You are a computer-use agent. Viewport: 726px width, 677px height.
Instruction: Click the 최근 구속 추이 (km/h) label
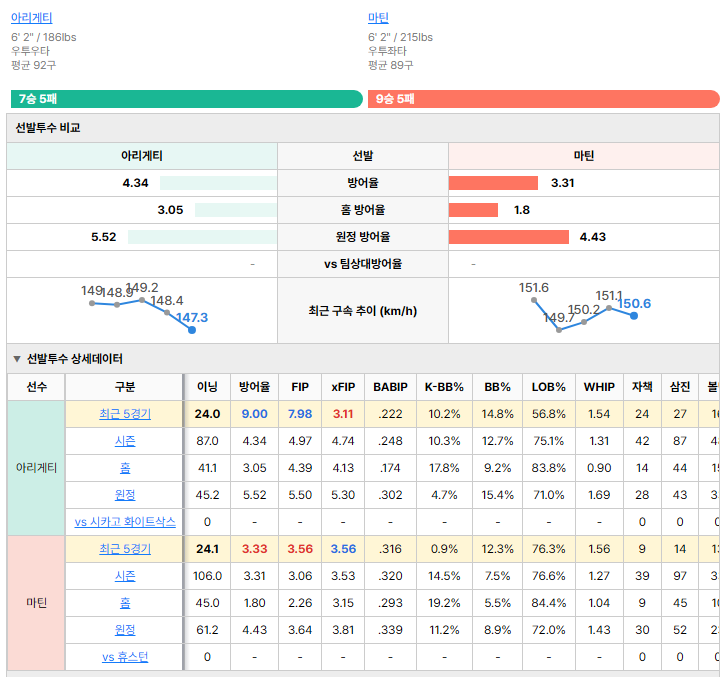(x=363, y=311)
